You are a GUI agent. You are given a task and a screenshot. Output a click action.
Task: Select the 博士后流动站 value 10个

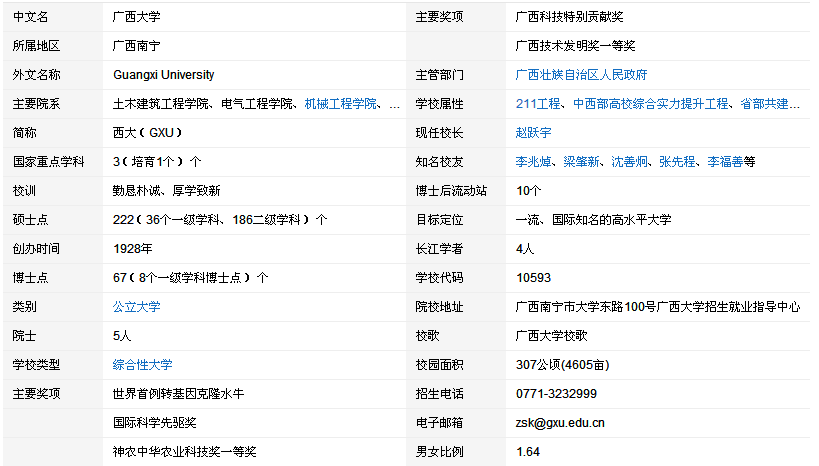click(x=529, y=191)
